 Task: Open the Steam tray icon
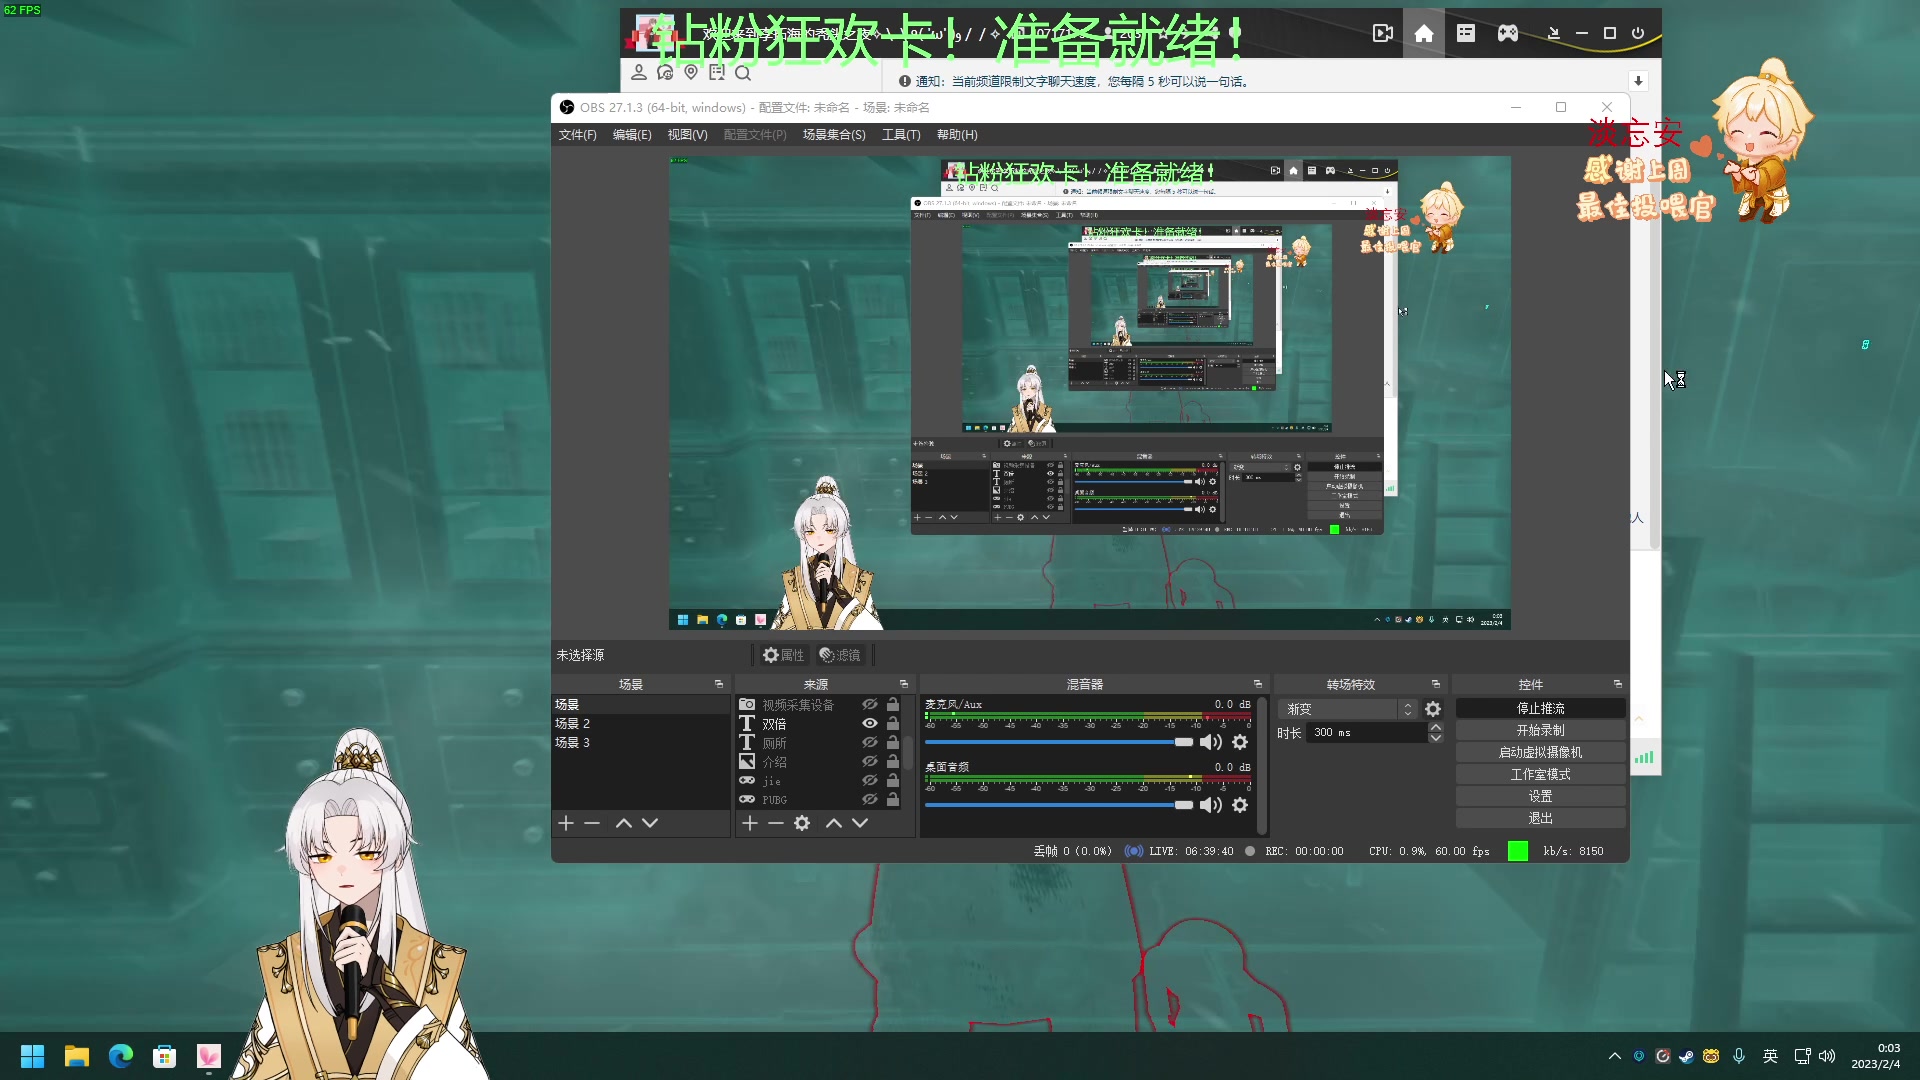(1687, 1056)
